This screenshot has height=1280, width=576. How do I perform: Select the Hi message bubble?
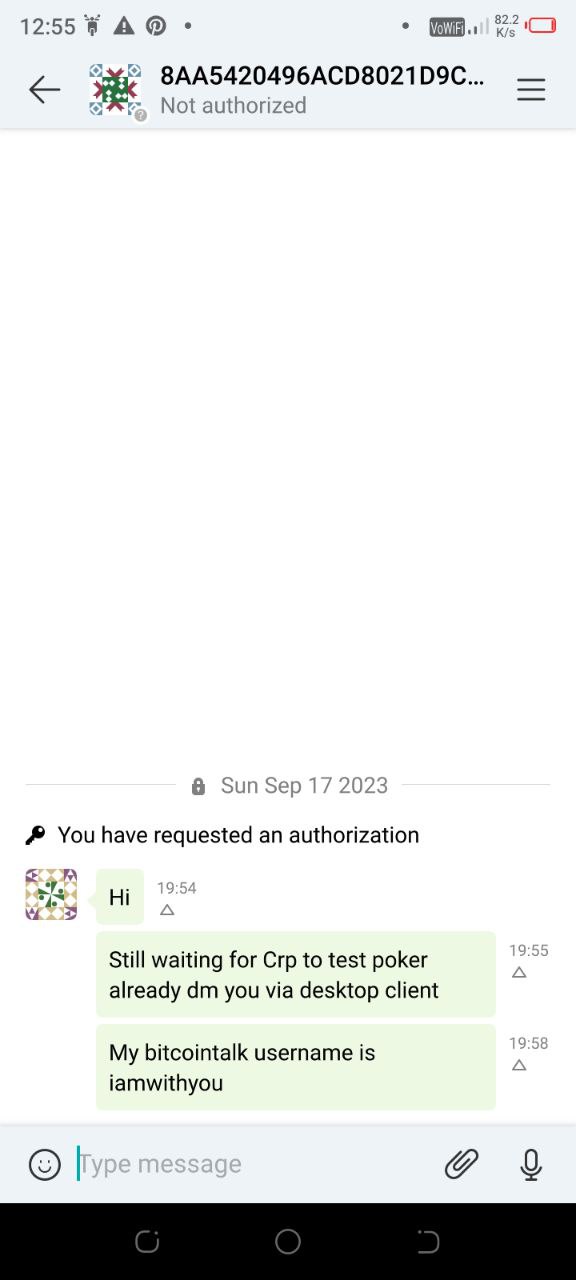click(120, 897)
